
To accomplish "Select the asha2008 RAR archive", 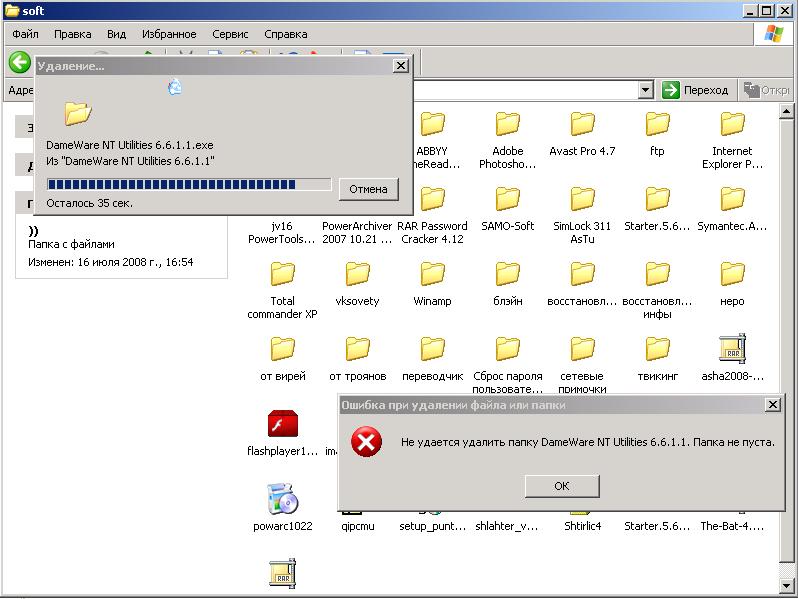I will pos(732,349).
